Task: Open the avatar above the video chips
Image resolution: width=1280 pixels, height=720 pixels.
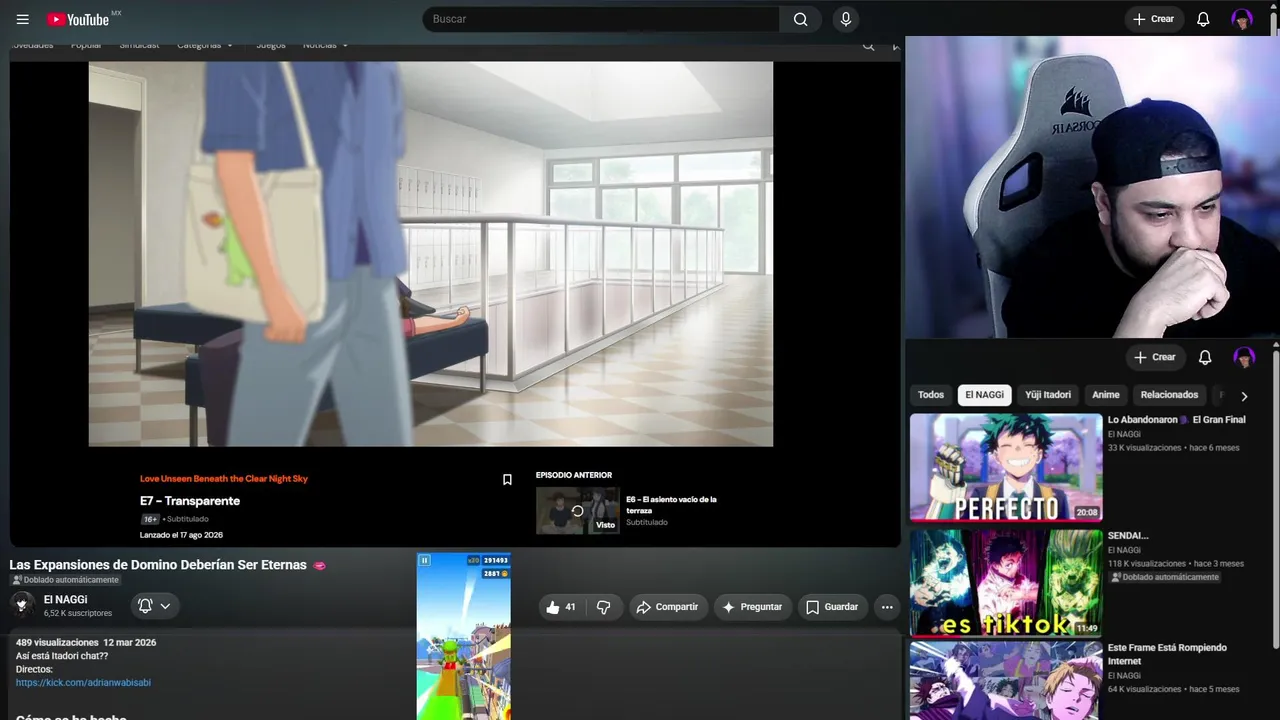Action: tap(1244, 357)
